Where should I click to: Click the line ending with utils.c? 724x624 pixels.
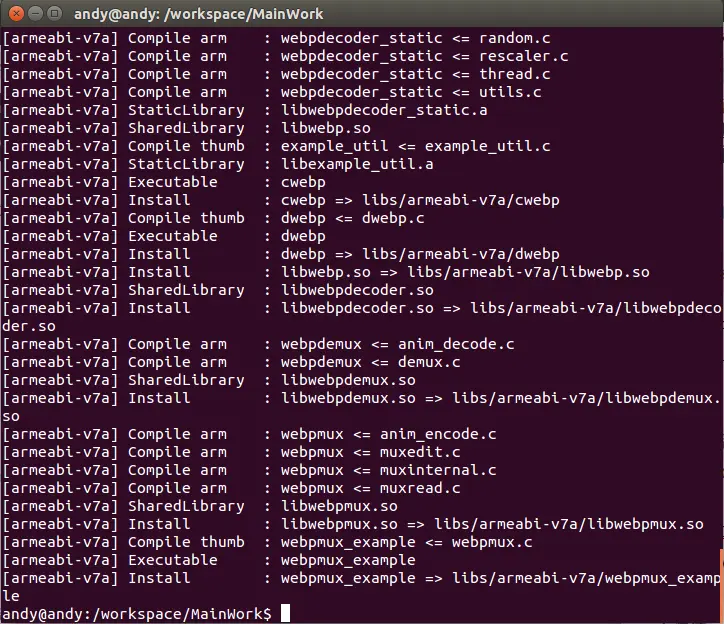272,92
